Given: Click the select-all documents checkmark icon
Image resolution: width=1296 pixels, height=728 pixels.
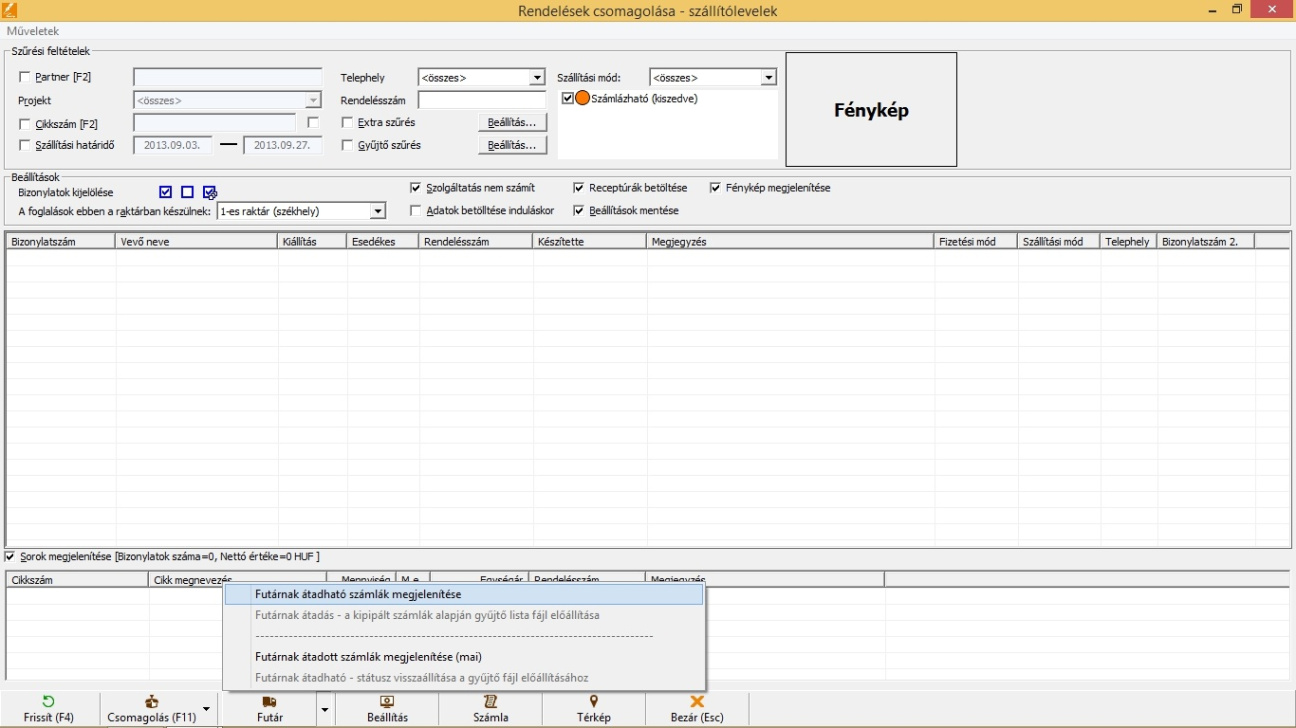Looking at the screenshot, I should point(166,192).
